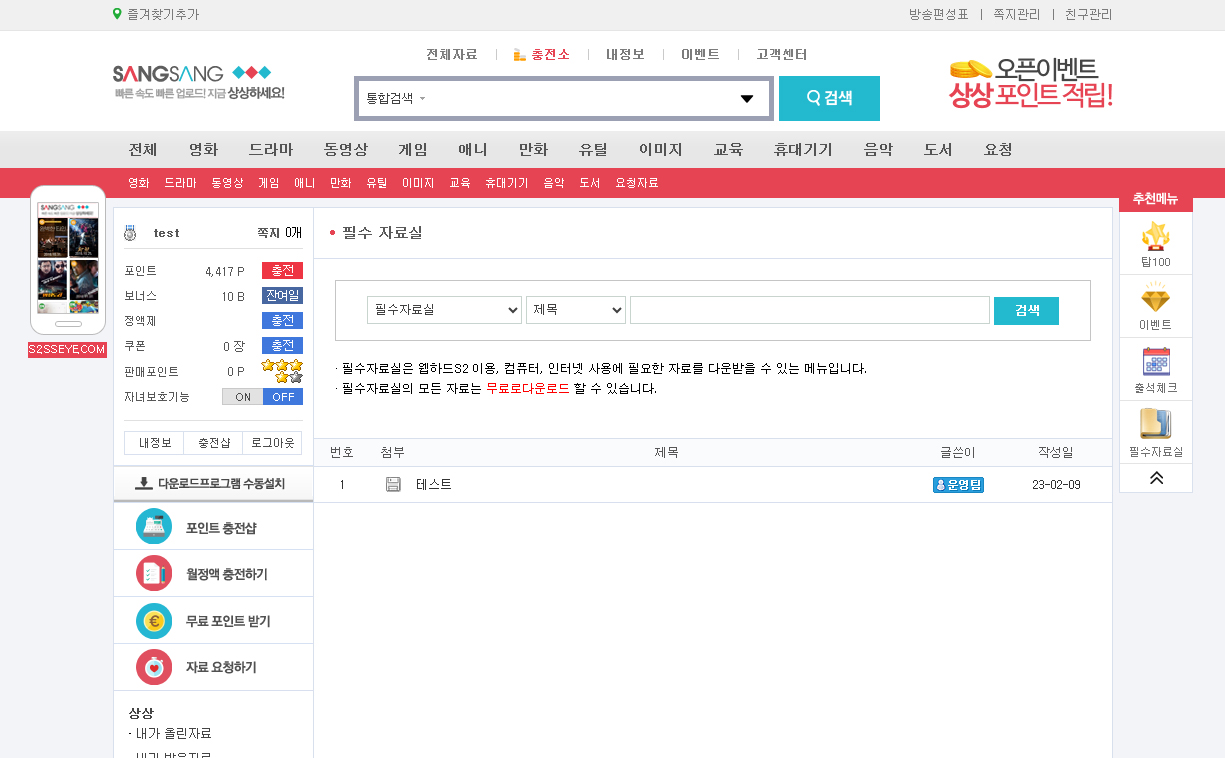Image resolution: width=1225 pixels, height=758 pixels.
Task: Open the 충전소 top menu item
Action: click(542, 55)
